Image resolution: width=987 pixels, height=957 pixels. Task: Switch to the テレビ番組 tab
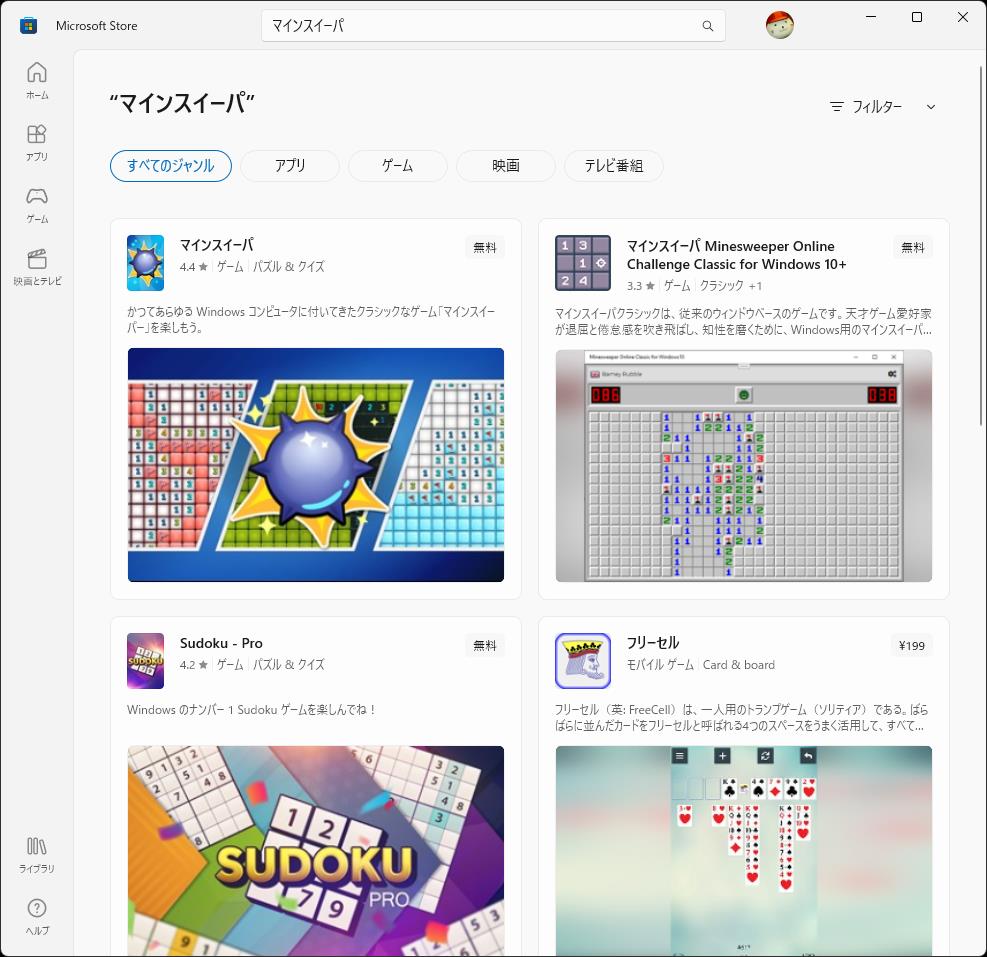613,166
